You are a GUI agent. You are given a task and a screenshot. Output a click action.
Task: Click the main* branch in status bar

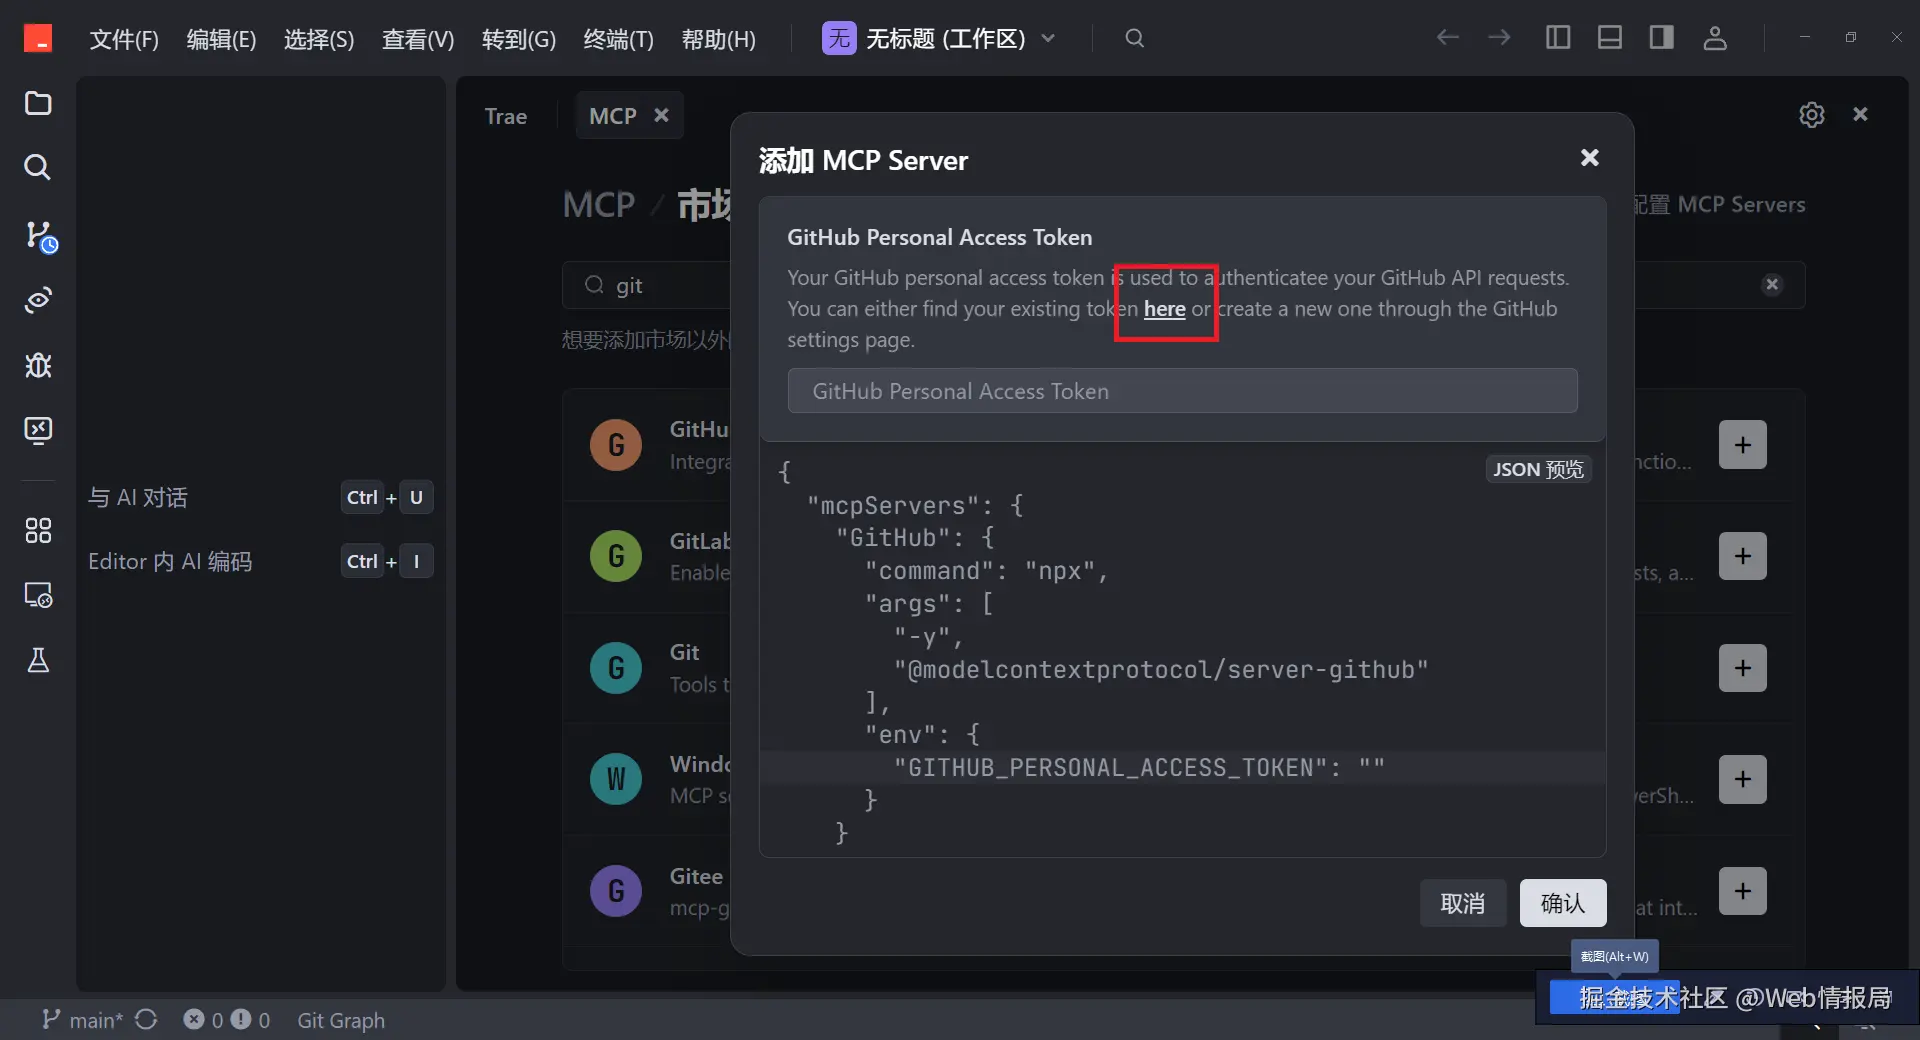[82, 1020]
